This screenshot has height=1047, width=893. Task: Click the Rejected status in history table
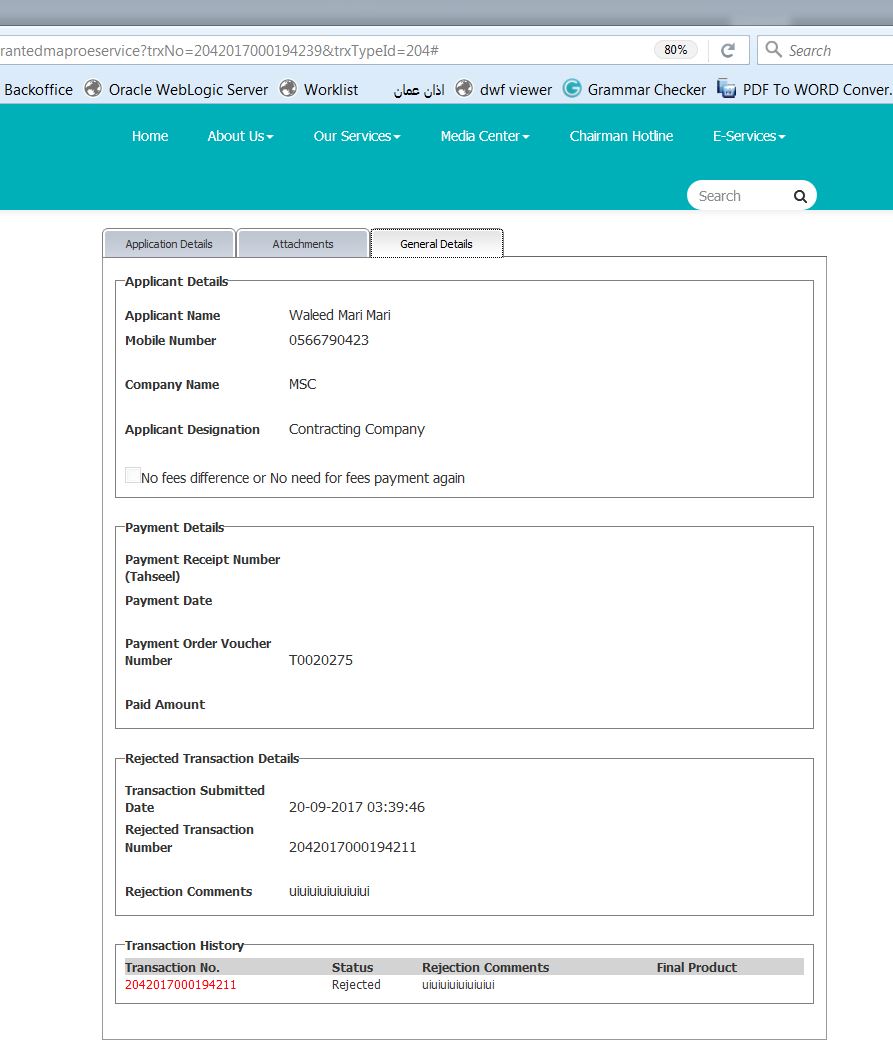(356, 985)
